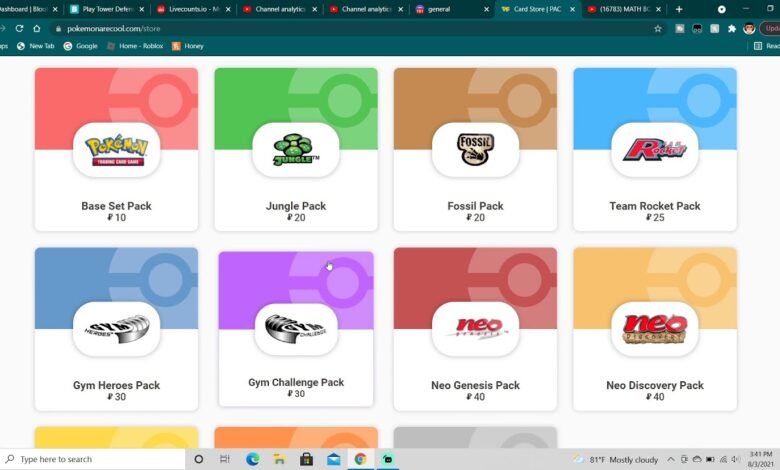Open the Base Set Pack logo icon

(x=116, y=150)
